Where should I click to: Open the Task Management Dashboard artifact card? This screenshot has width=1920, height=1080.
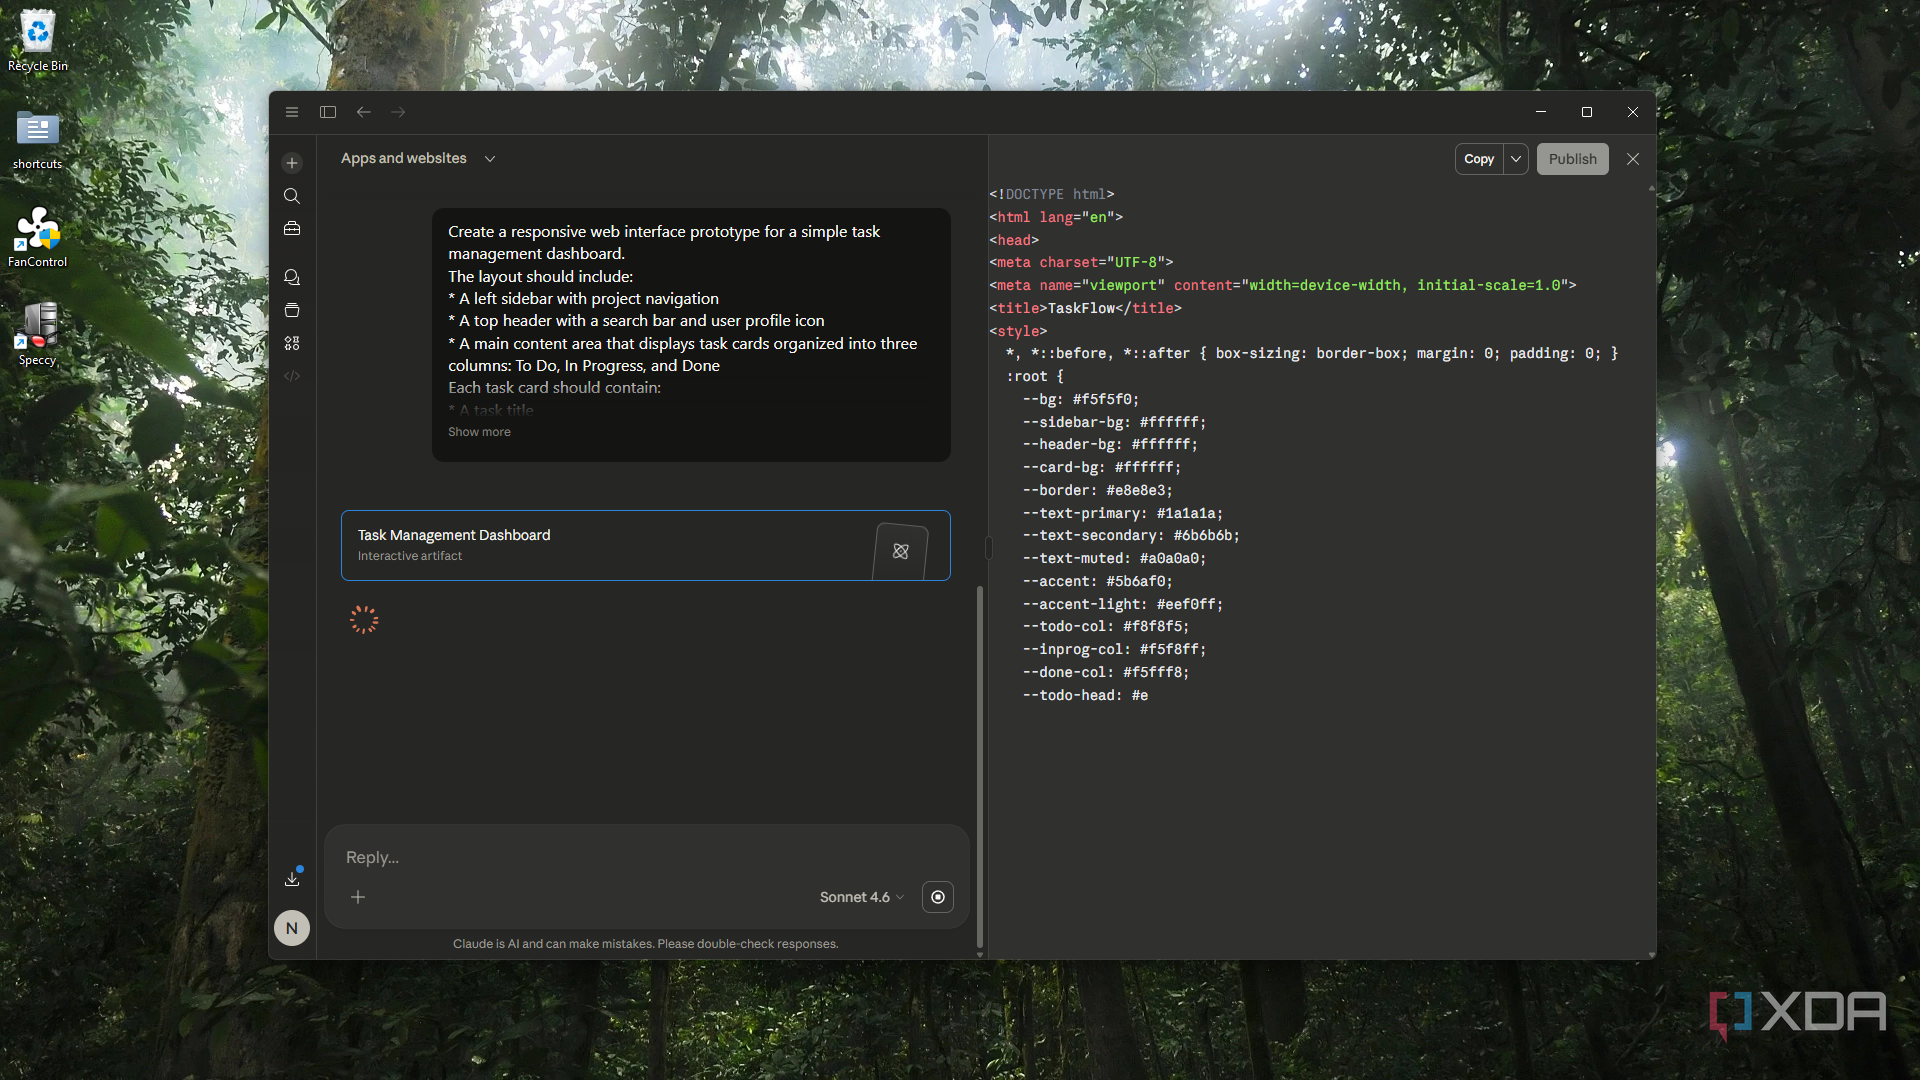click(x=646, y=546)
